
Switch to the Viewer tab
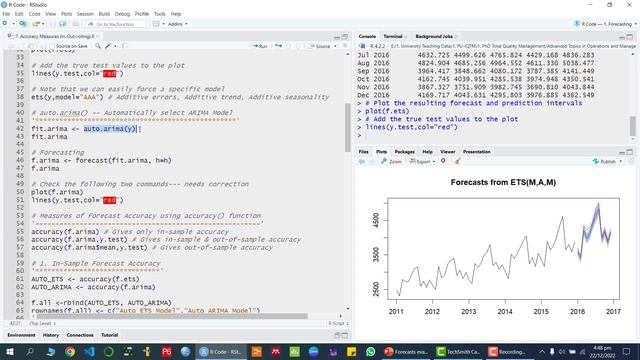click(x=448, y=152)
